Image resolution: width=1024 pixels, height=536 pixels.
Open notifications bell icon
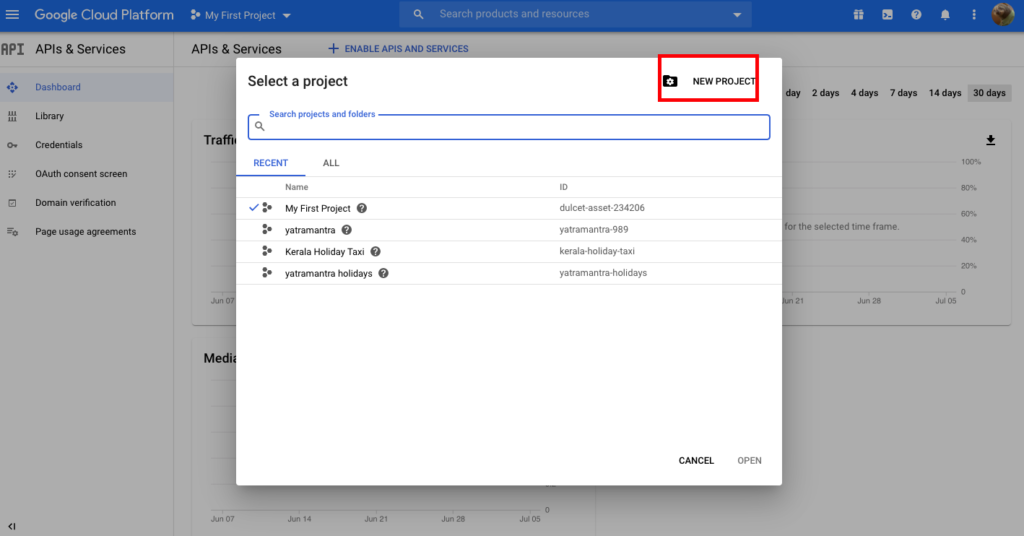pos(945,14)
